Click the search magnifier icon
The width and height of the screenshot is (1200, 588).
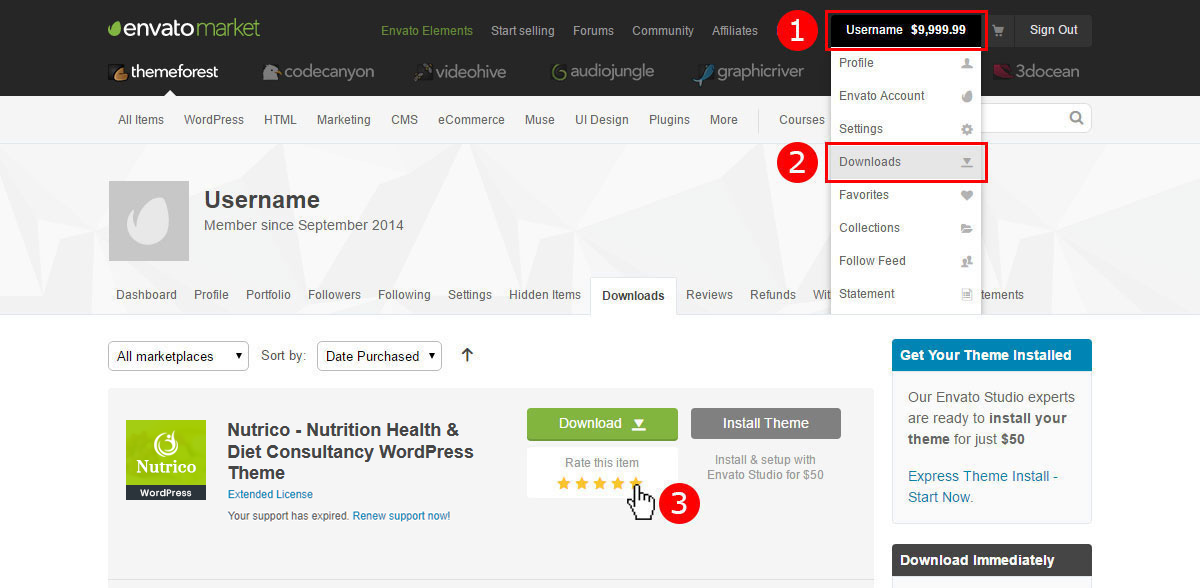tap(1076, 118)
